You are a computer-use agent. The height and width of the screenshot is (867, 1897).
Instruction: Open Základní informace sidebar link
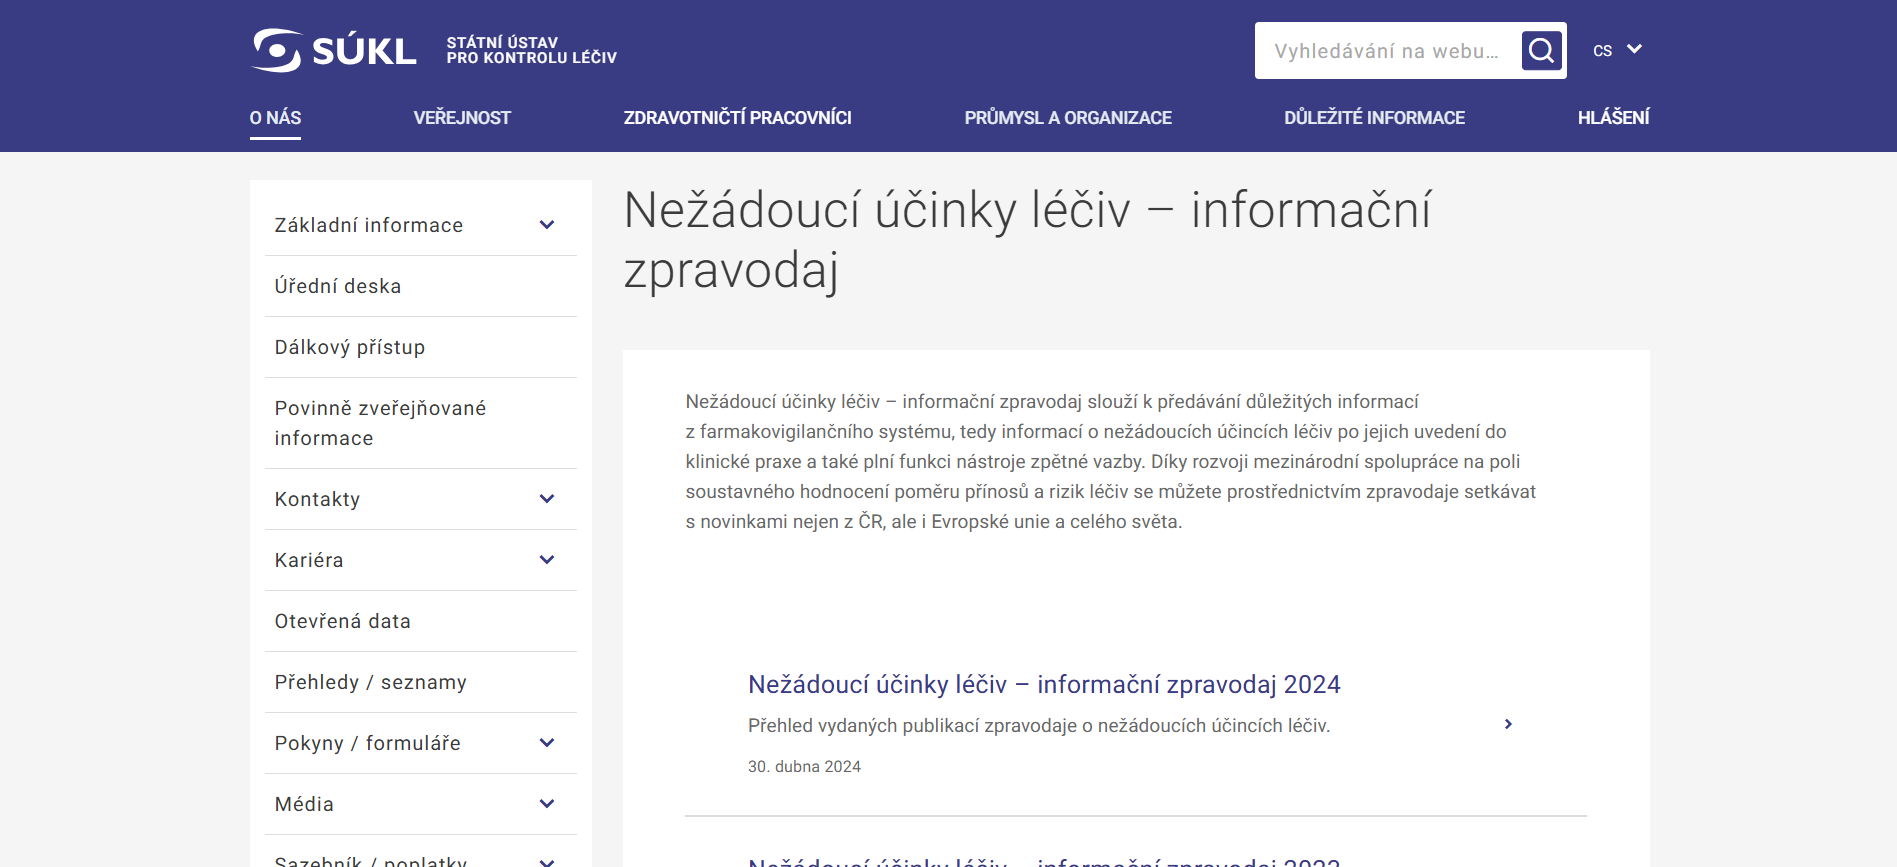[x=369, y=225]
